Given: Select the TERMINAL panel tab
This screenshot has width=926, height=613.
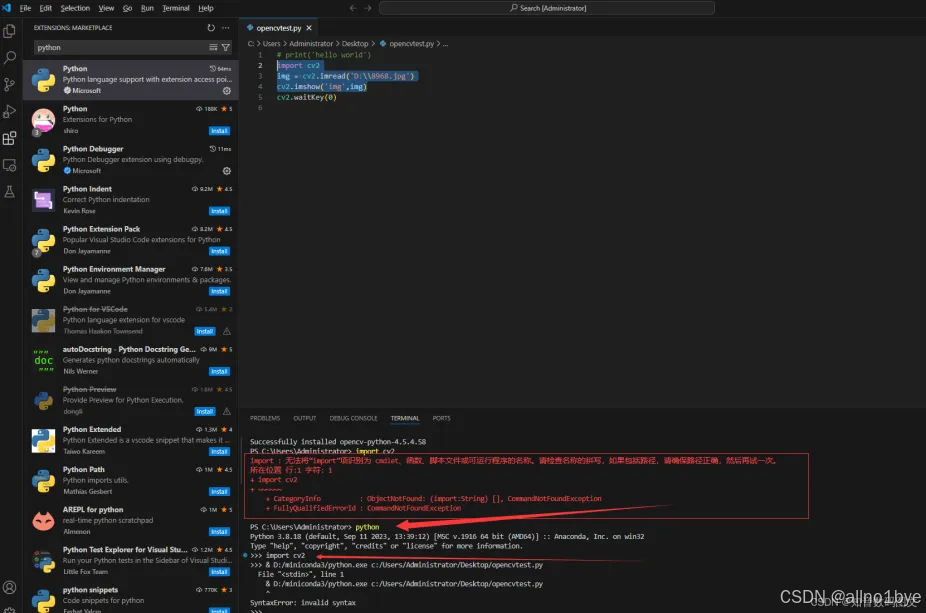Looking at the screenshot, I should coord(405,418).
